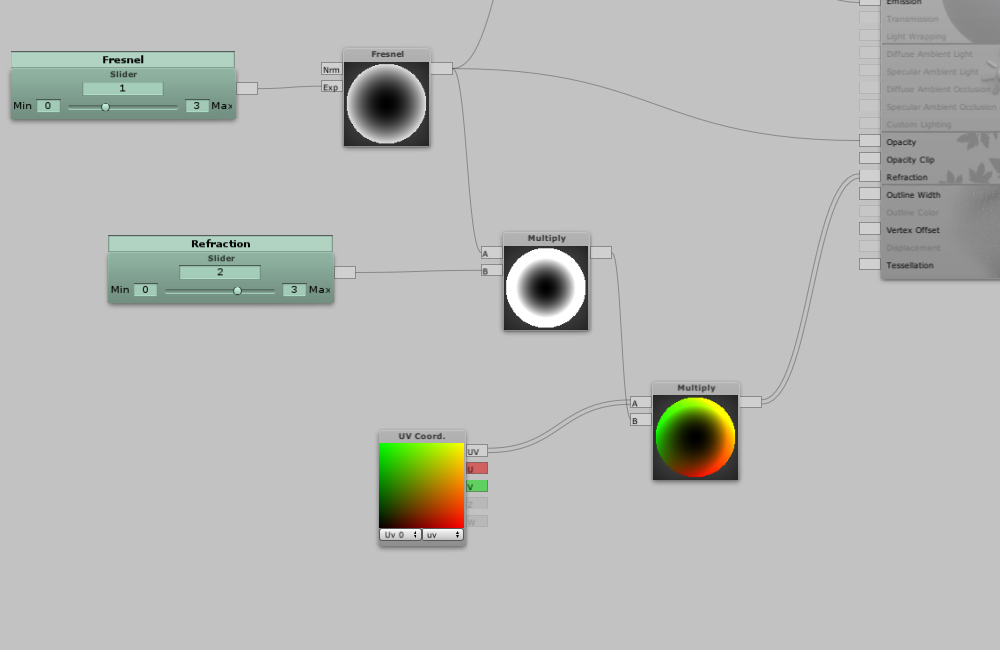Click the 'Opacity' label on main node
The height and width of the screenshot is (650, 1000).
coord(901,142)
